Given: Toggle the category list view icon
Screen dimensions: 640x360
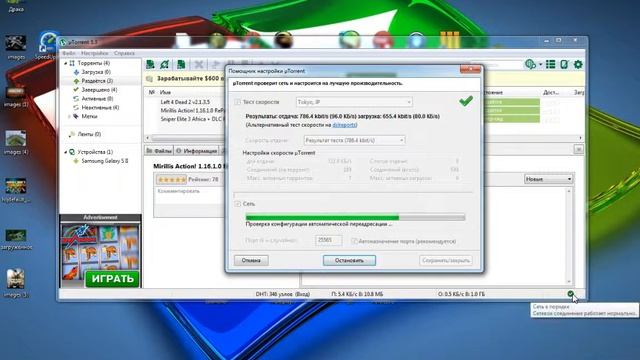Looking at the screenshot, I should pos(551,64).
